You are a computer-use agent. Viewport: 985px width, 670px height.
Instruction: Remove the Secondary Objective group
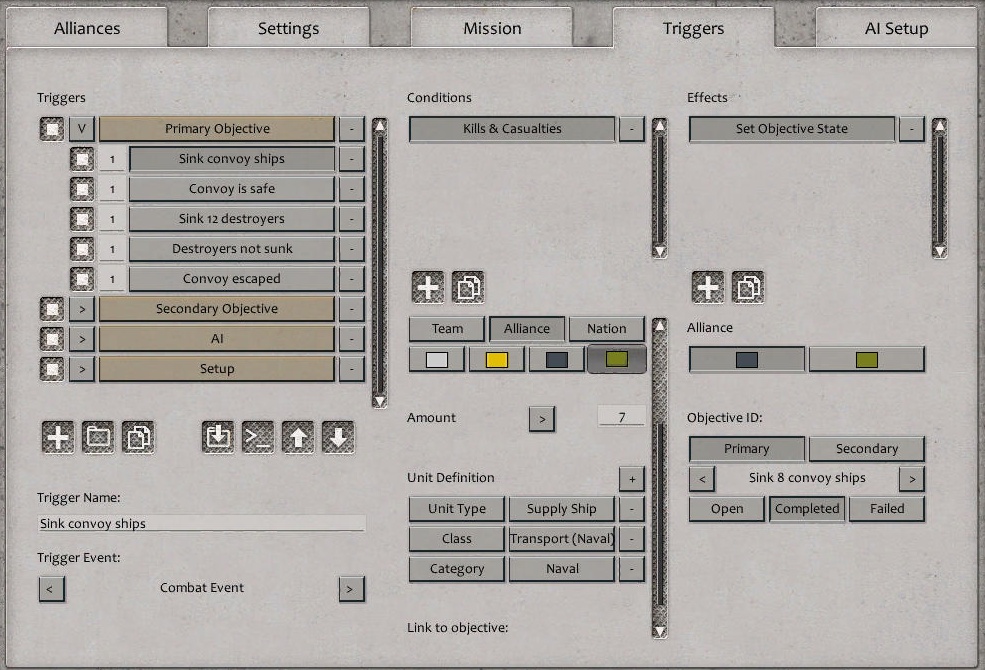[x=352, y=309]
